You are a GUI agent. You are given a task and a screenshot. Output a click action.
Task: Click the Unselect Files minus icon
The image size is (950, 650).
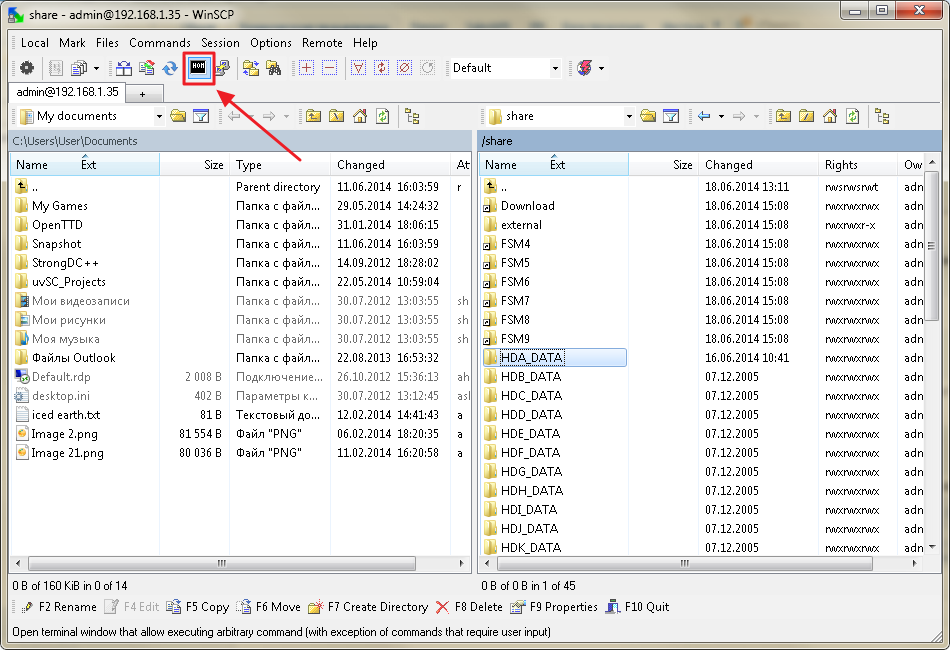pos(330,68)
